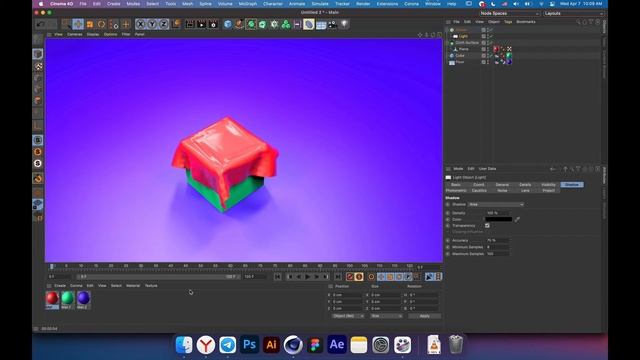Toggle the Y axis lock

pyautogui.click(x=152, y=24)
